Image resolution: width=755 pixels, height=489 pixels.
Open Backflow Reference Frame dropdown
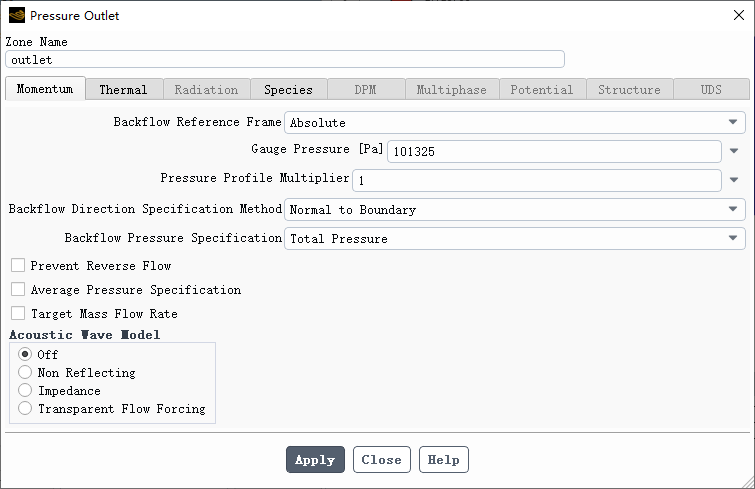(515, 123)
